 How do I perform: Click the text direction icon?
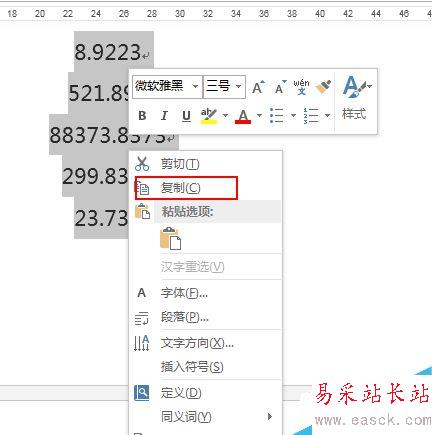tap(142, 343)
